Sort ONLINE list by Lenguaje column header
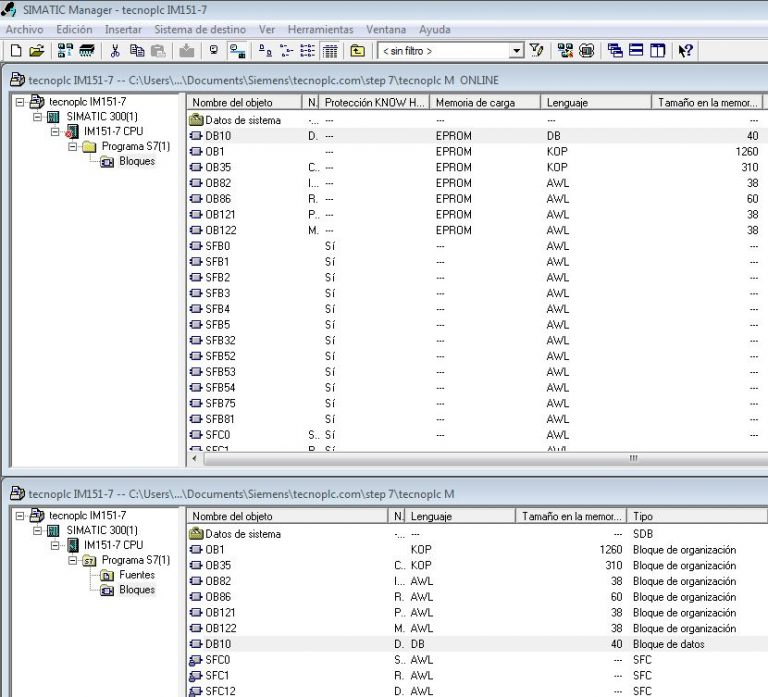This screenshot has width=768, height=697. (x=596, y=102)
